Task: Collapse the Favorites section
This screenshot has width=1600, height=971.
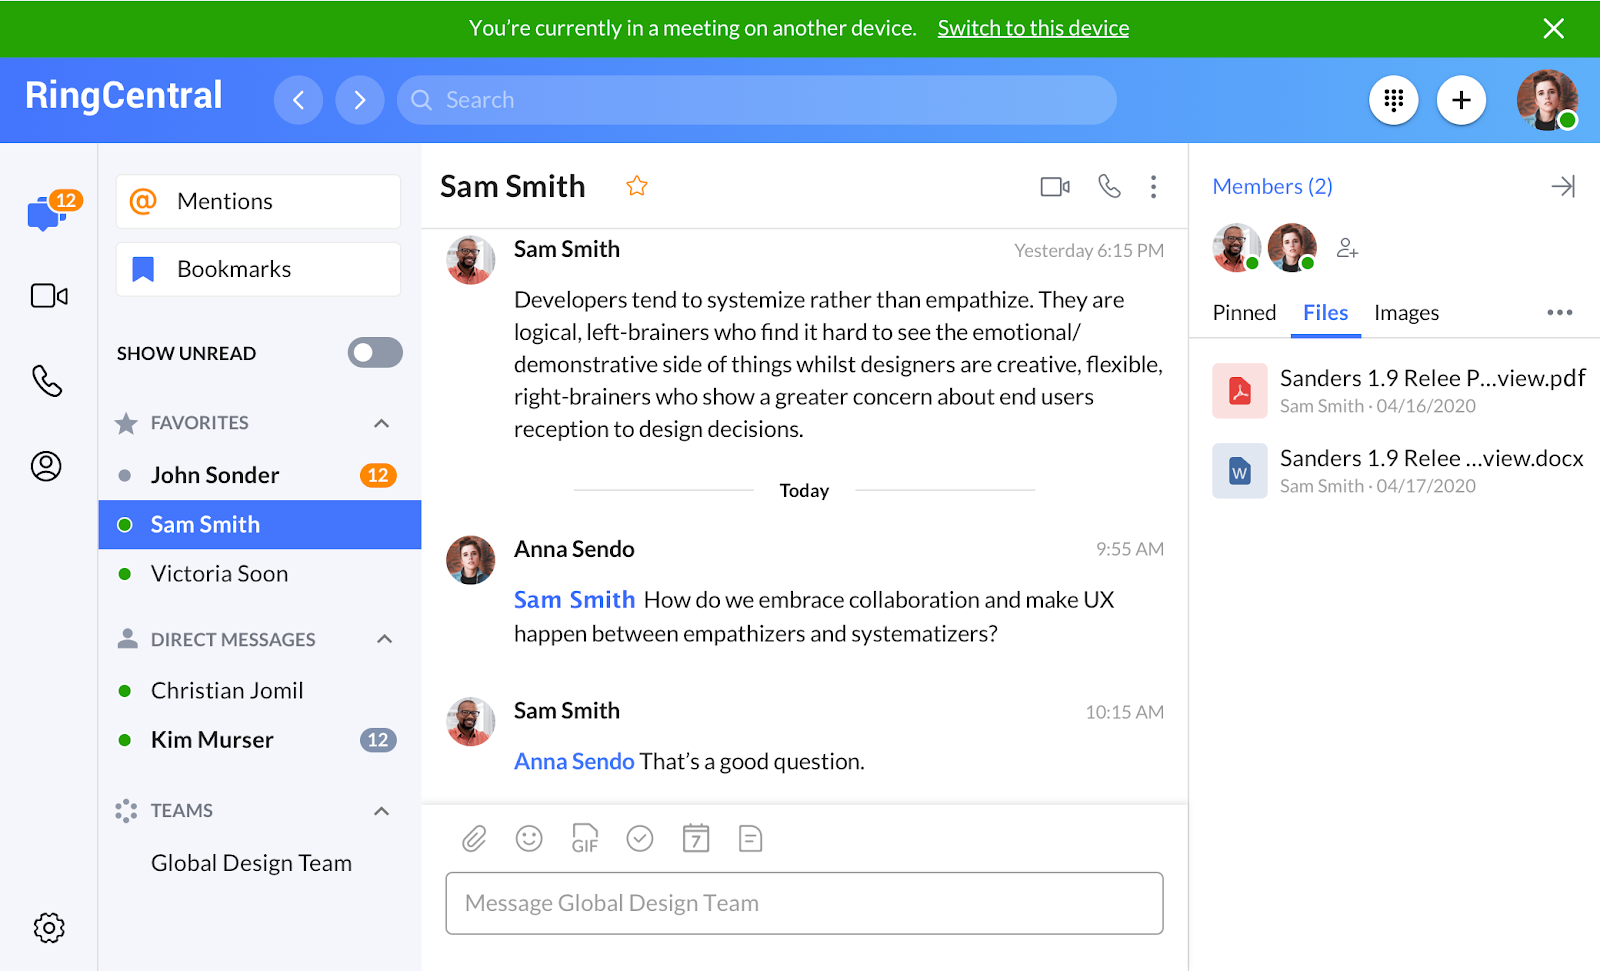Action: tap(381, 423)
